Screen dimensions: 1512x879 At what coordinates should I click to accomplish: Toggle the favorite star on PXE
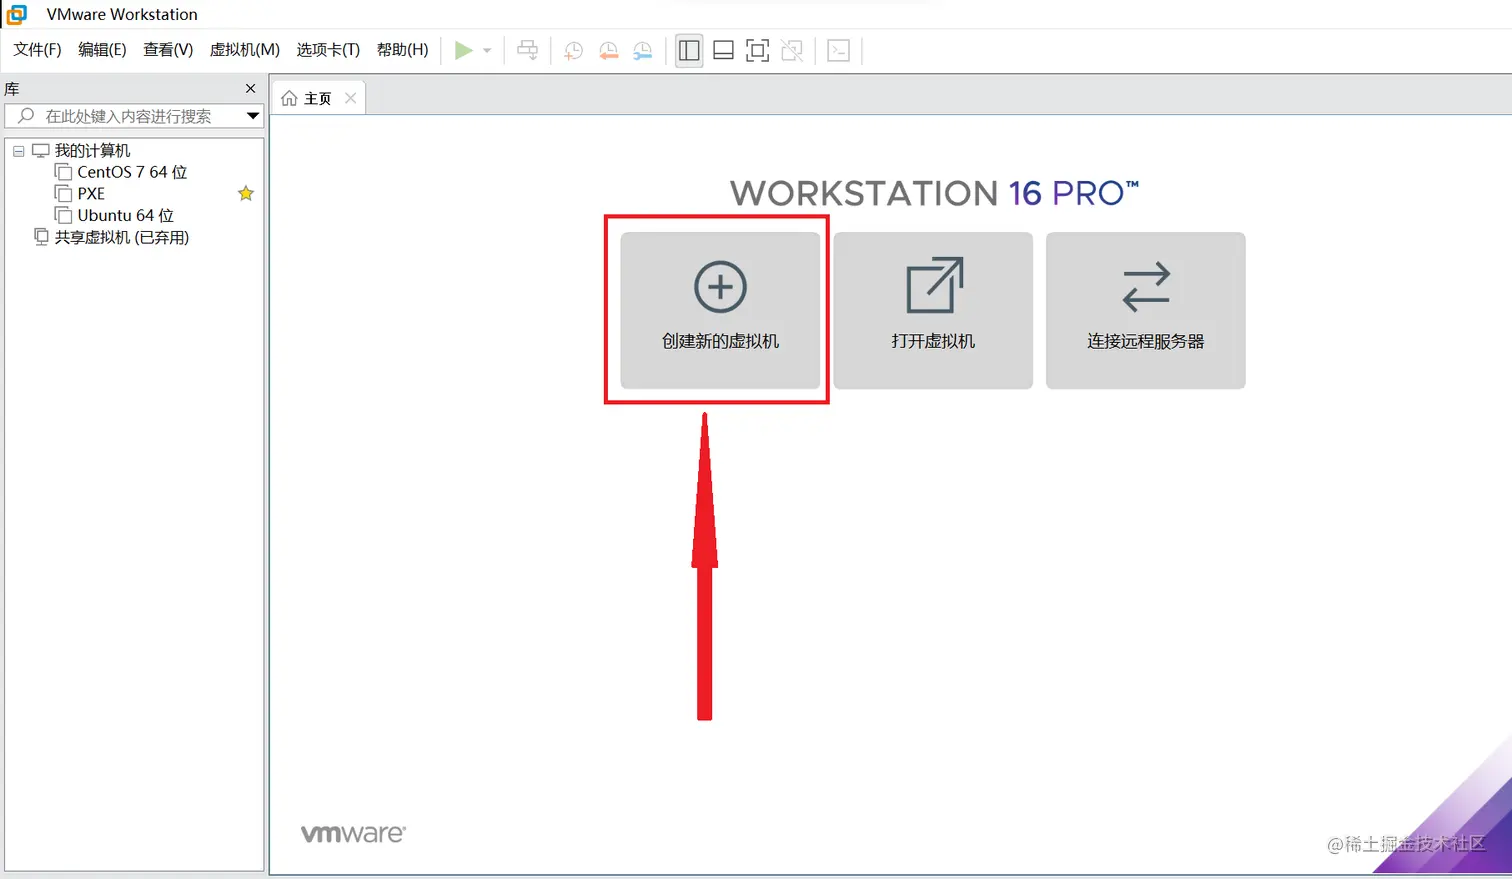[246, 193]
